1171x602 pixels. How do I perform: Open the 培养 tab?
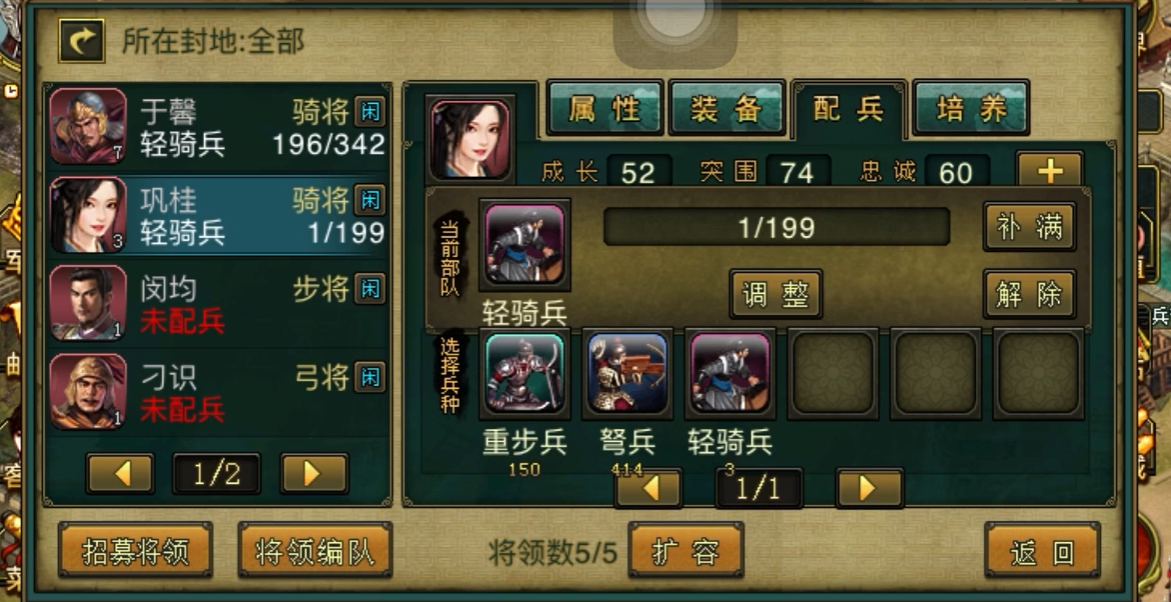(971, 108)
